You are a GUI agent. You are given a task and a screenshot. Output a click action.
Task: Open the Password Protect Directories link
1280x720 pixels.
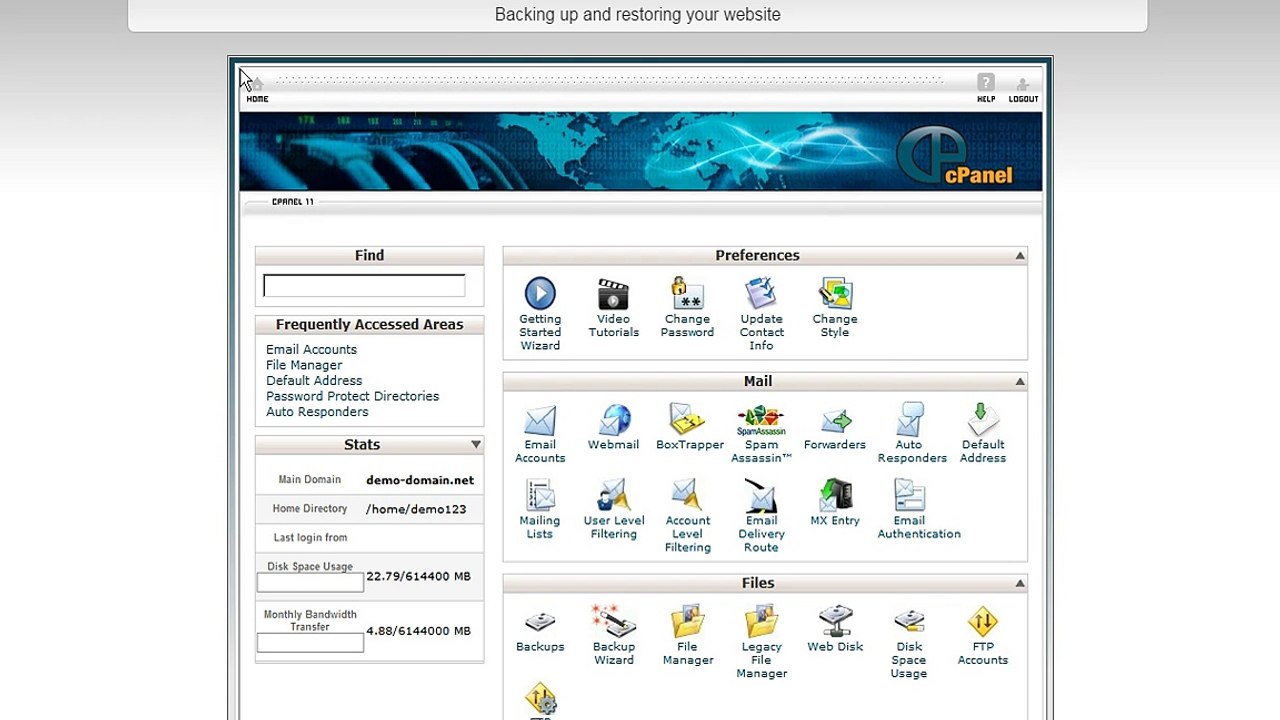tap(352, 396)
